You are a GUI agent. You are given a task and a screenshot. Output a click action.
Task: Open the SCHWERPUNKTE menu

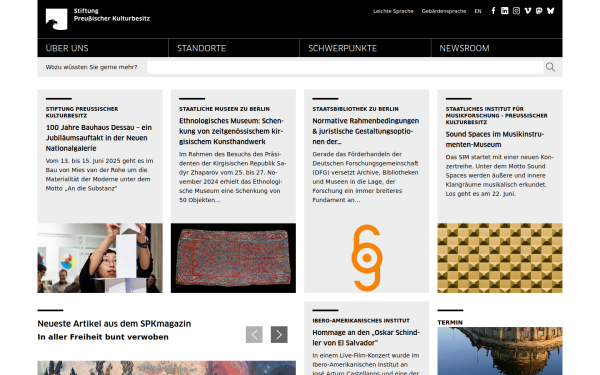click(365, 48)
